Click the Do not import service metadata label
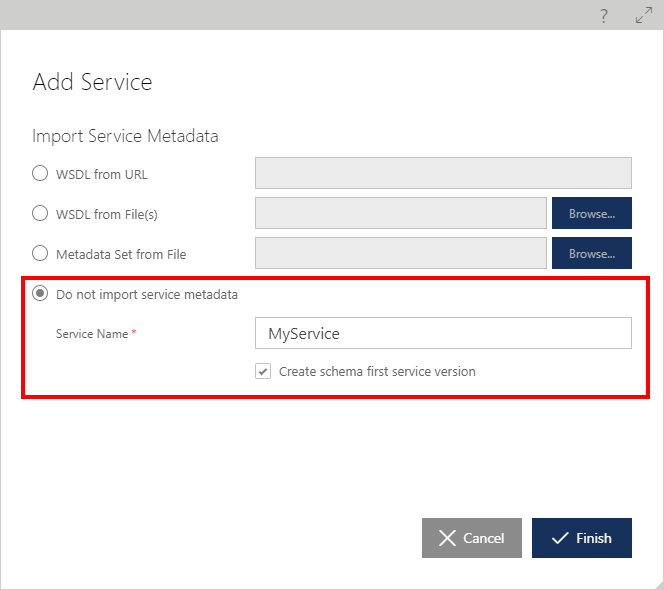This screenshot has width=664, height=590. (x=147, y=294)
